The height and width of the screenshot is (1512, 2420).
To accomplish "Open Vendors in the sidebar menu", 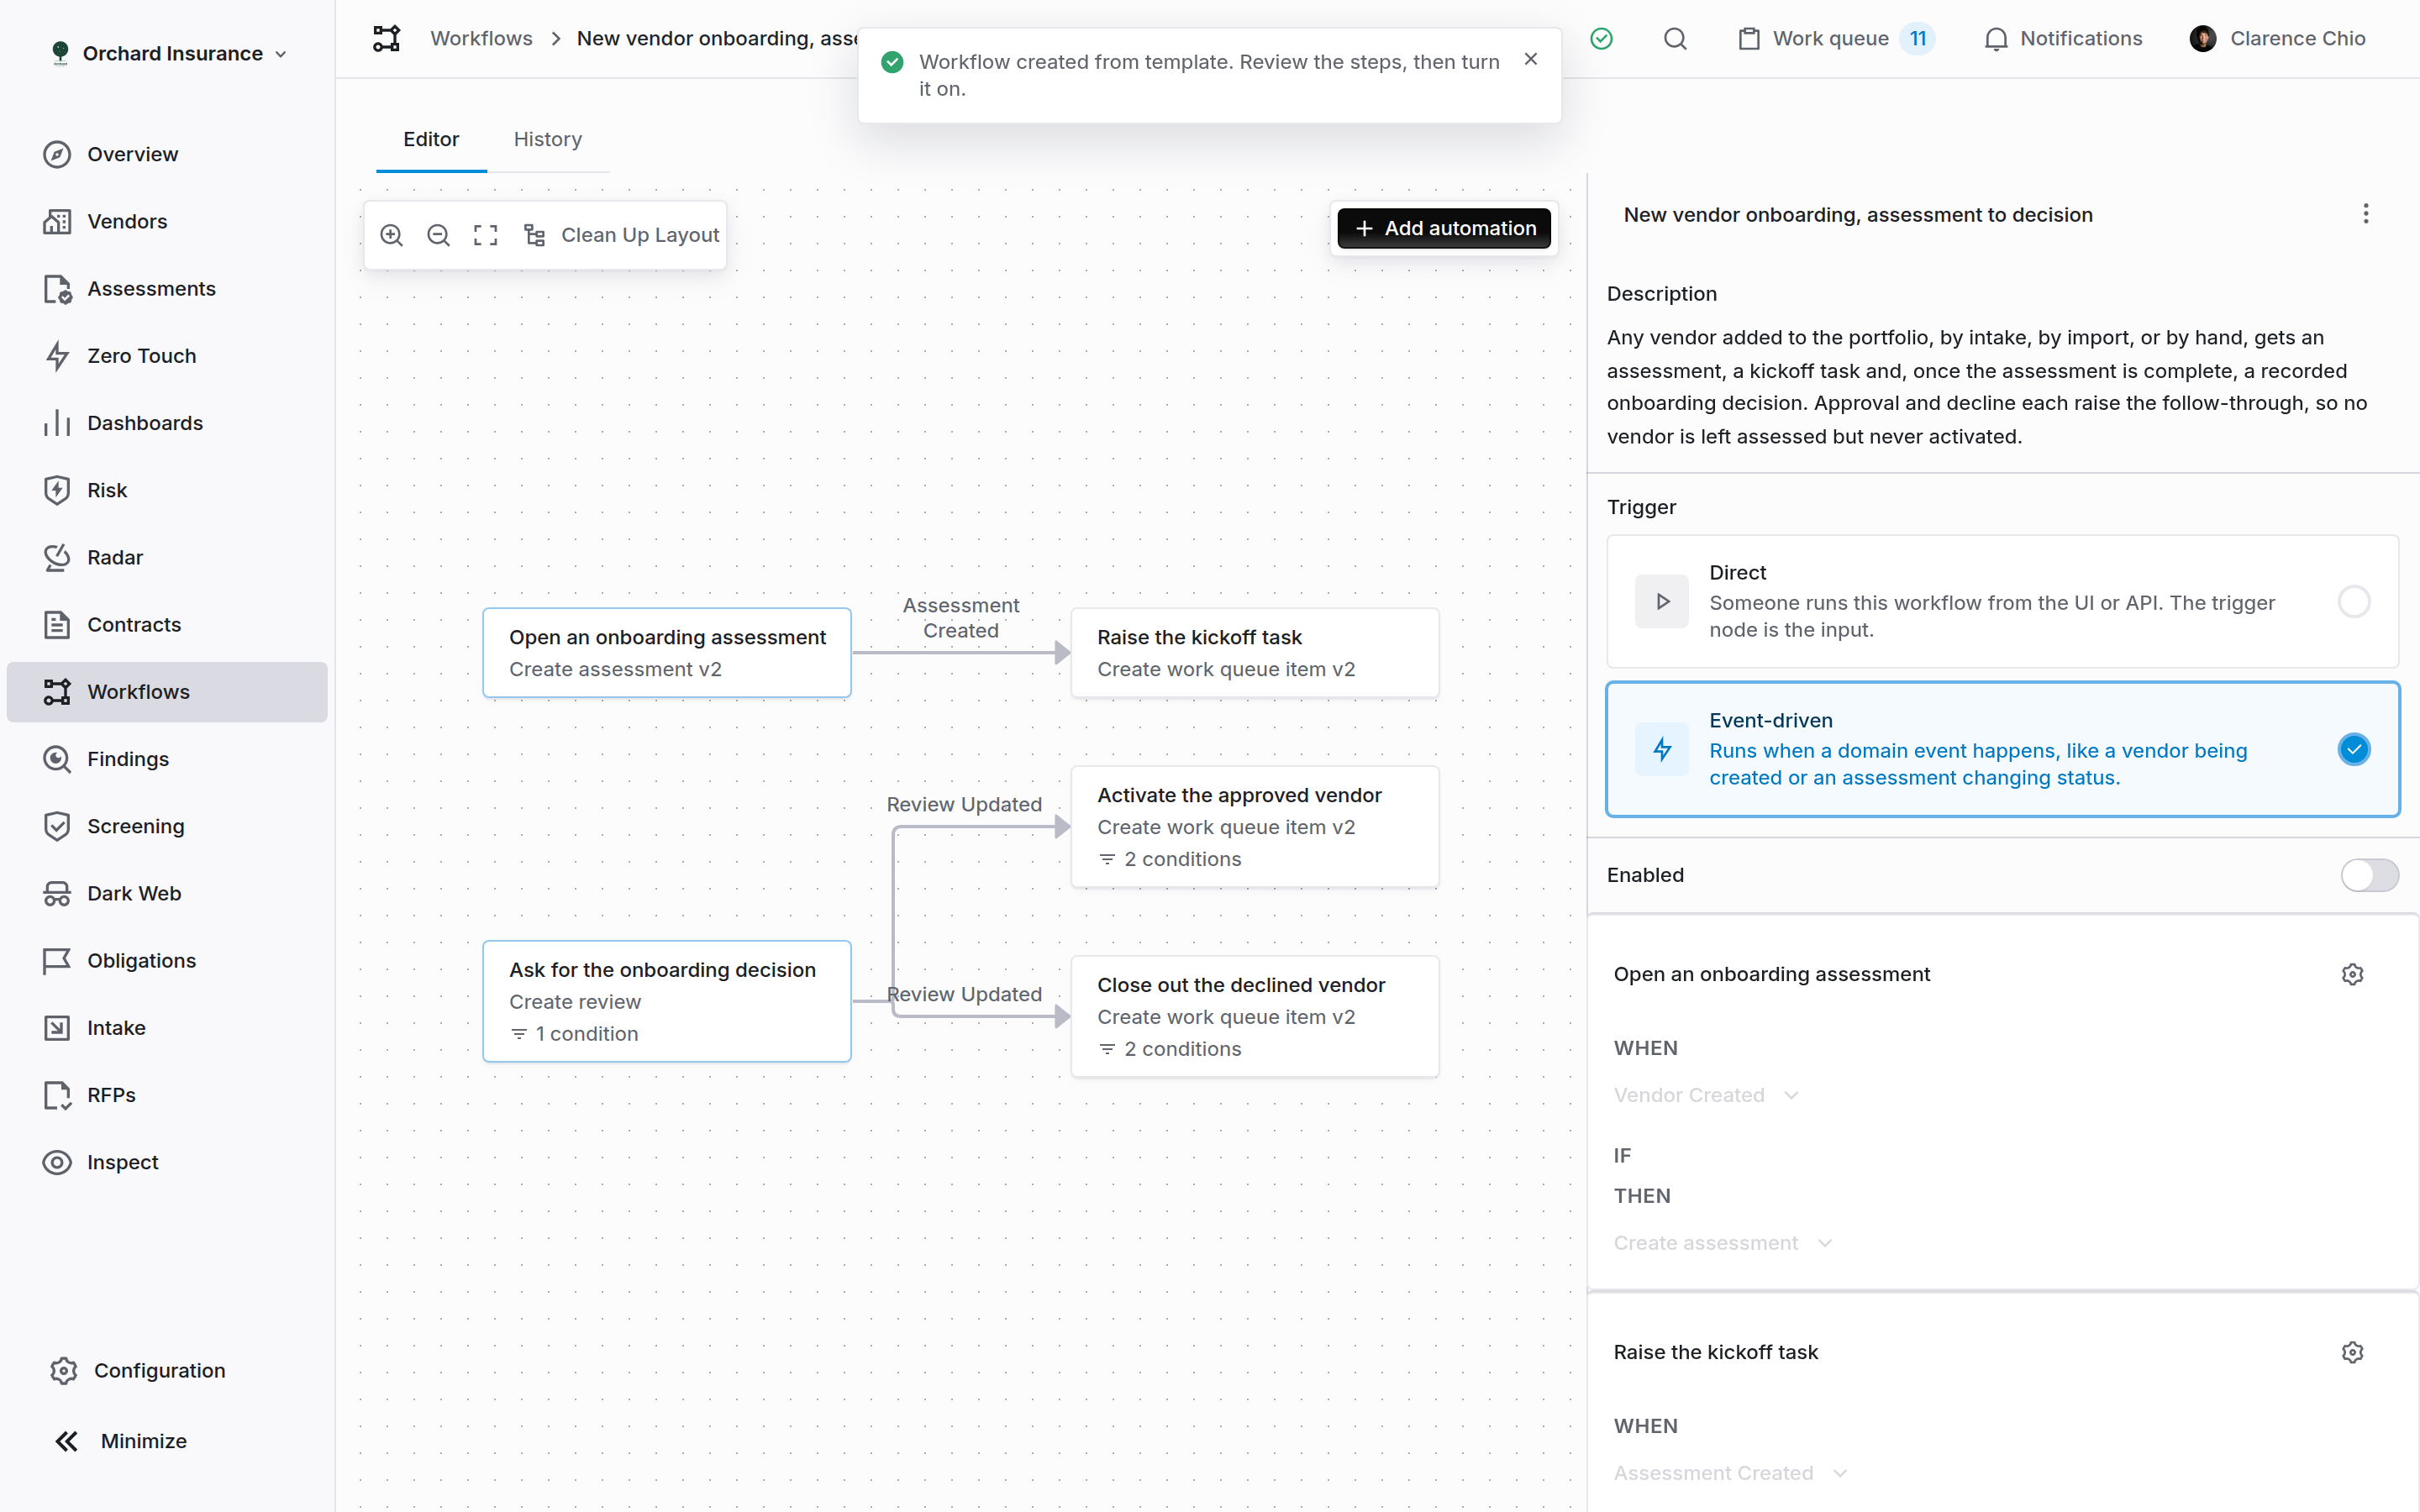I will click(167, 221).
